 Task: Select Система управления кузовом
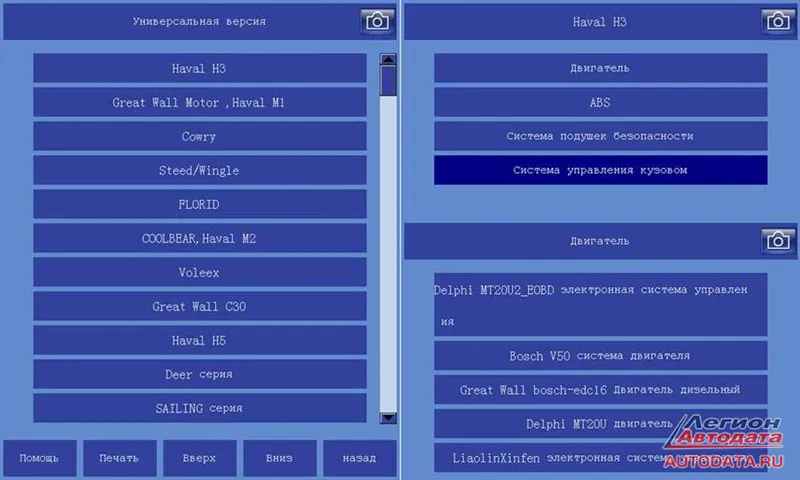[x=601, y=170]
